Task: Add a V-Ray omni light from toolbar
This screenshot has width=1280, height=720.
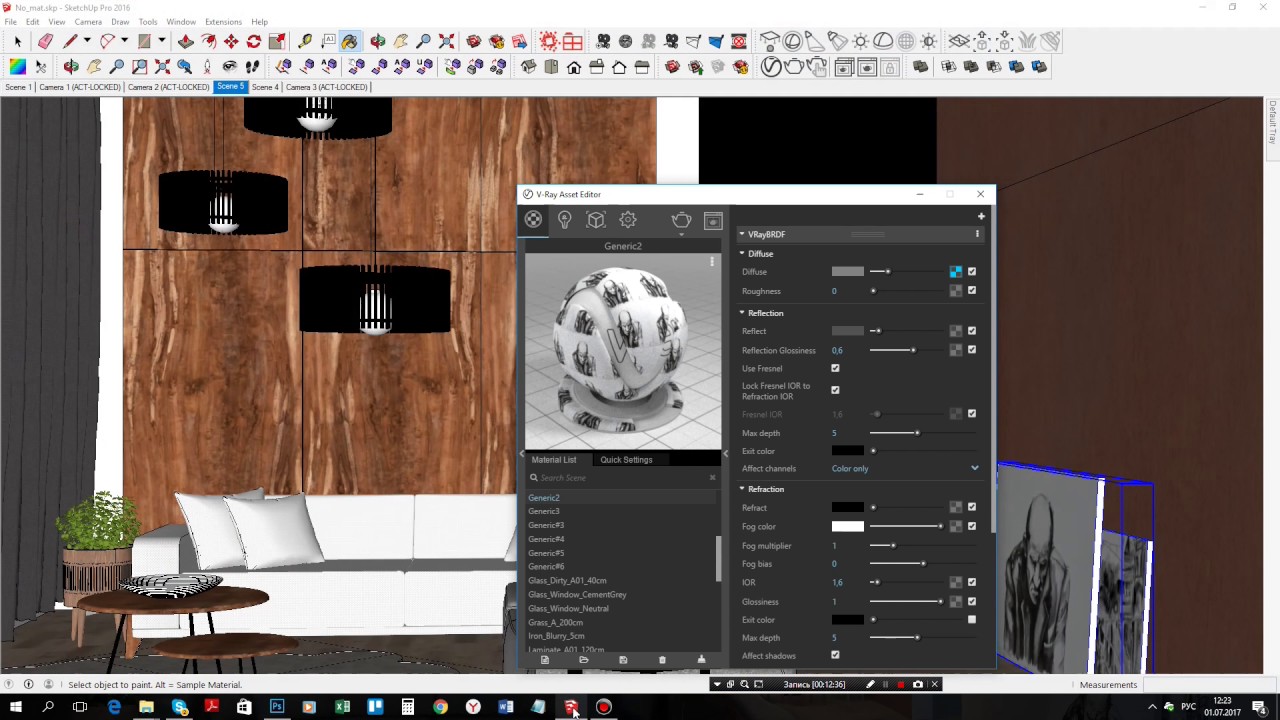Action: point(860,41)
